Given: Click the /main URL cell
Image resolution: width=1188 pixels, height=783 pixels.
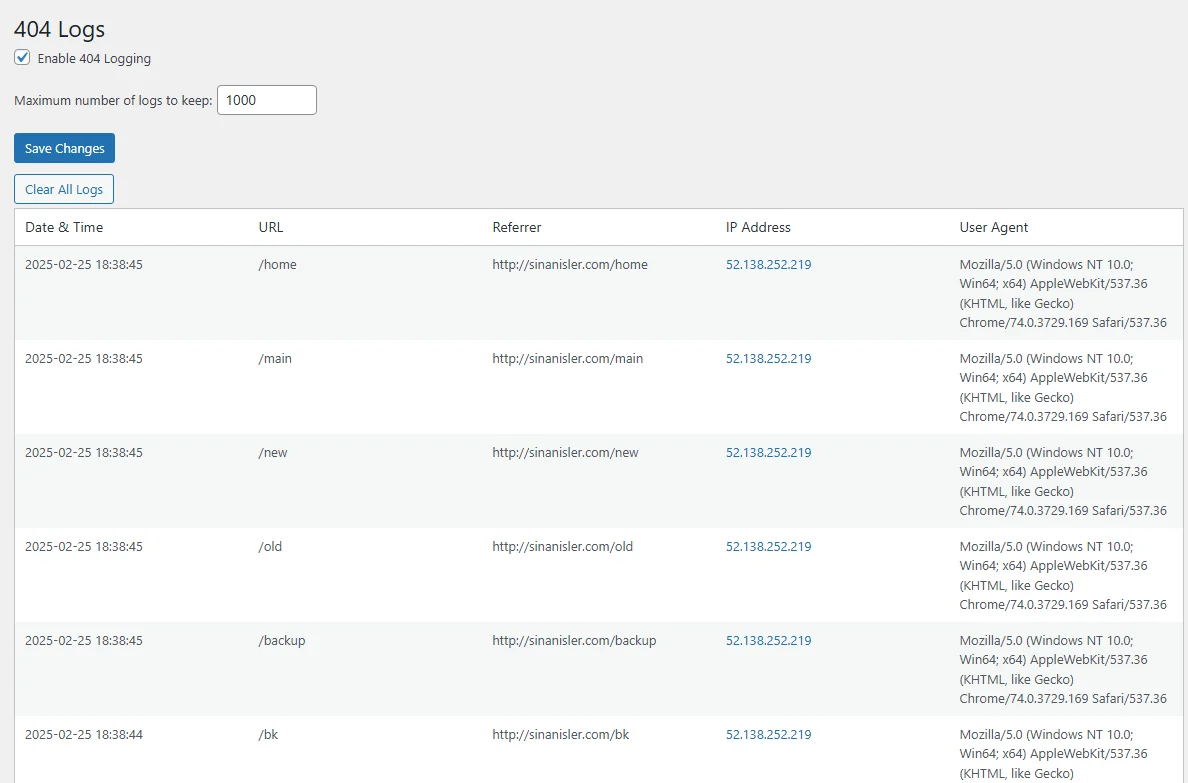Looking at the screenshot, I should pos(275,359).
